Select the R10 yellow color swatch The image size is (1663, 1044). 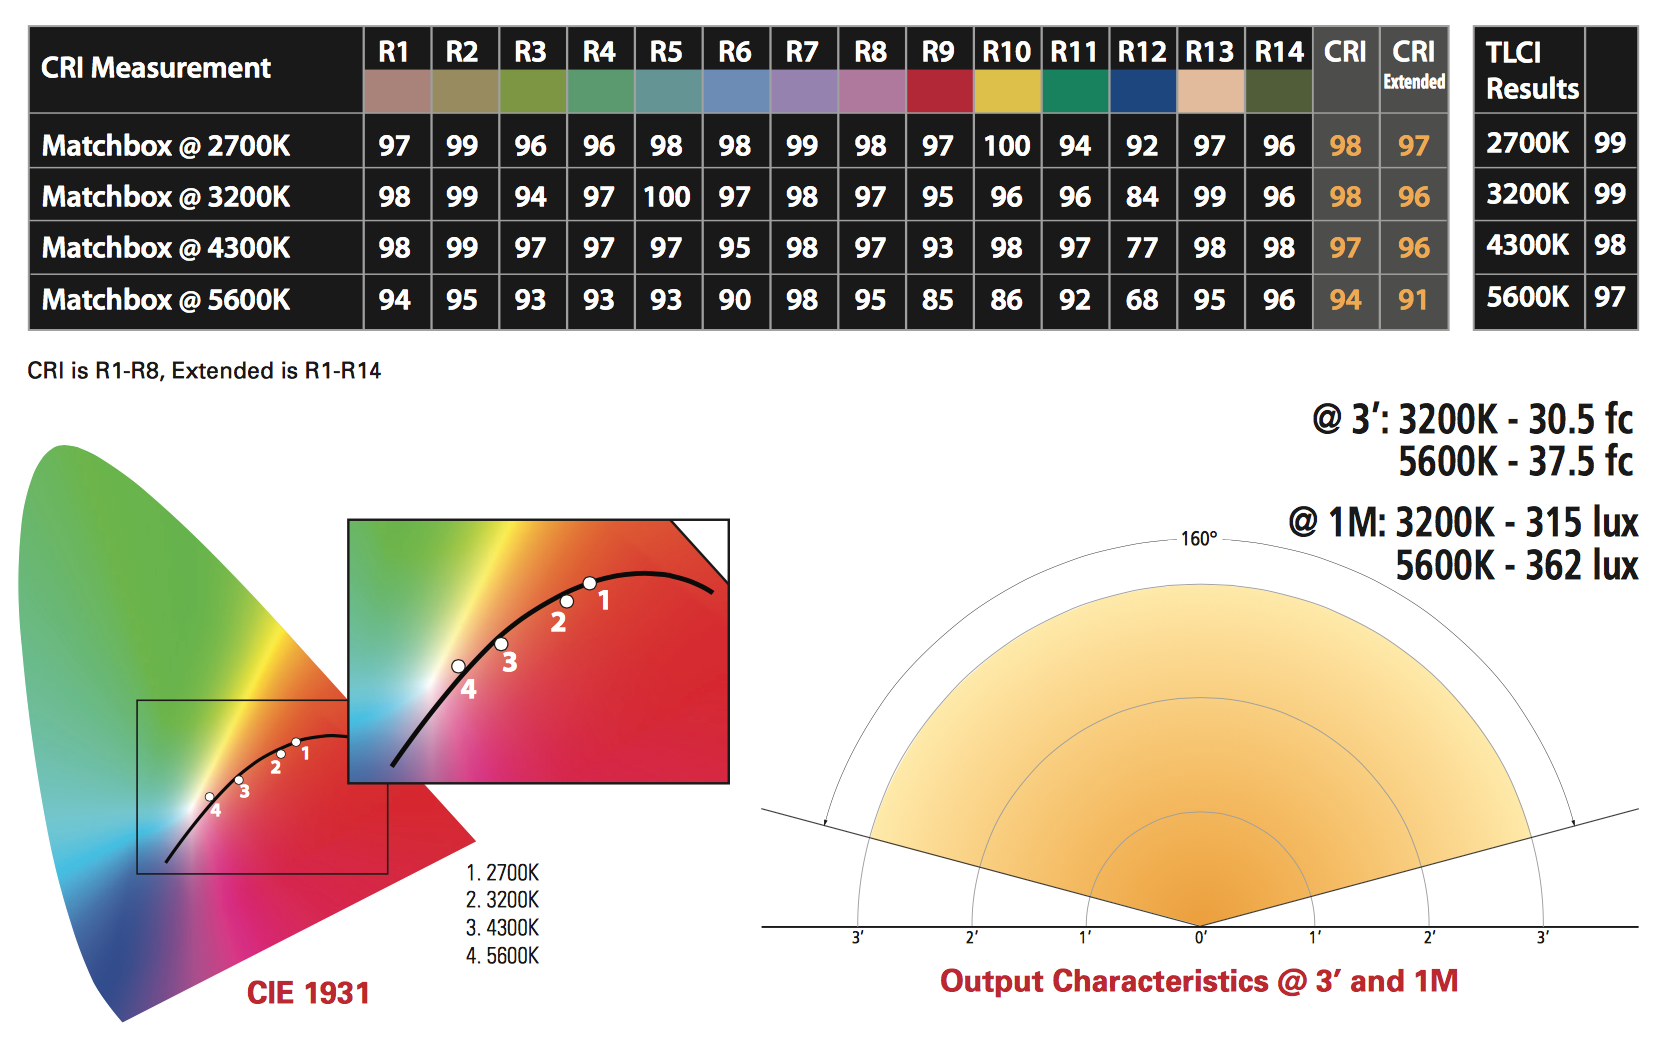[x=1007, y=91]
